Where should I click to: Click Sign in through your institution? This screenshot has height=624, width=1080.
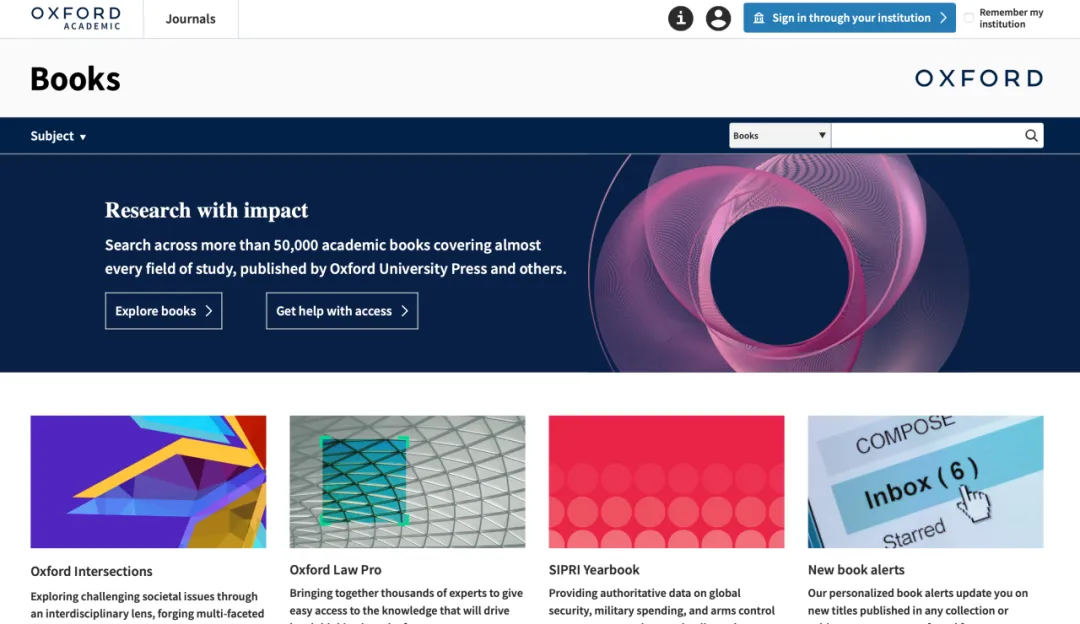pyautogui.click(x=849, y=18)
